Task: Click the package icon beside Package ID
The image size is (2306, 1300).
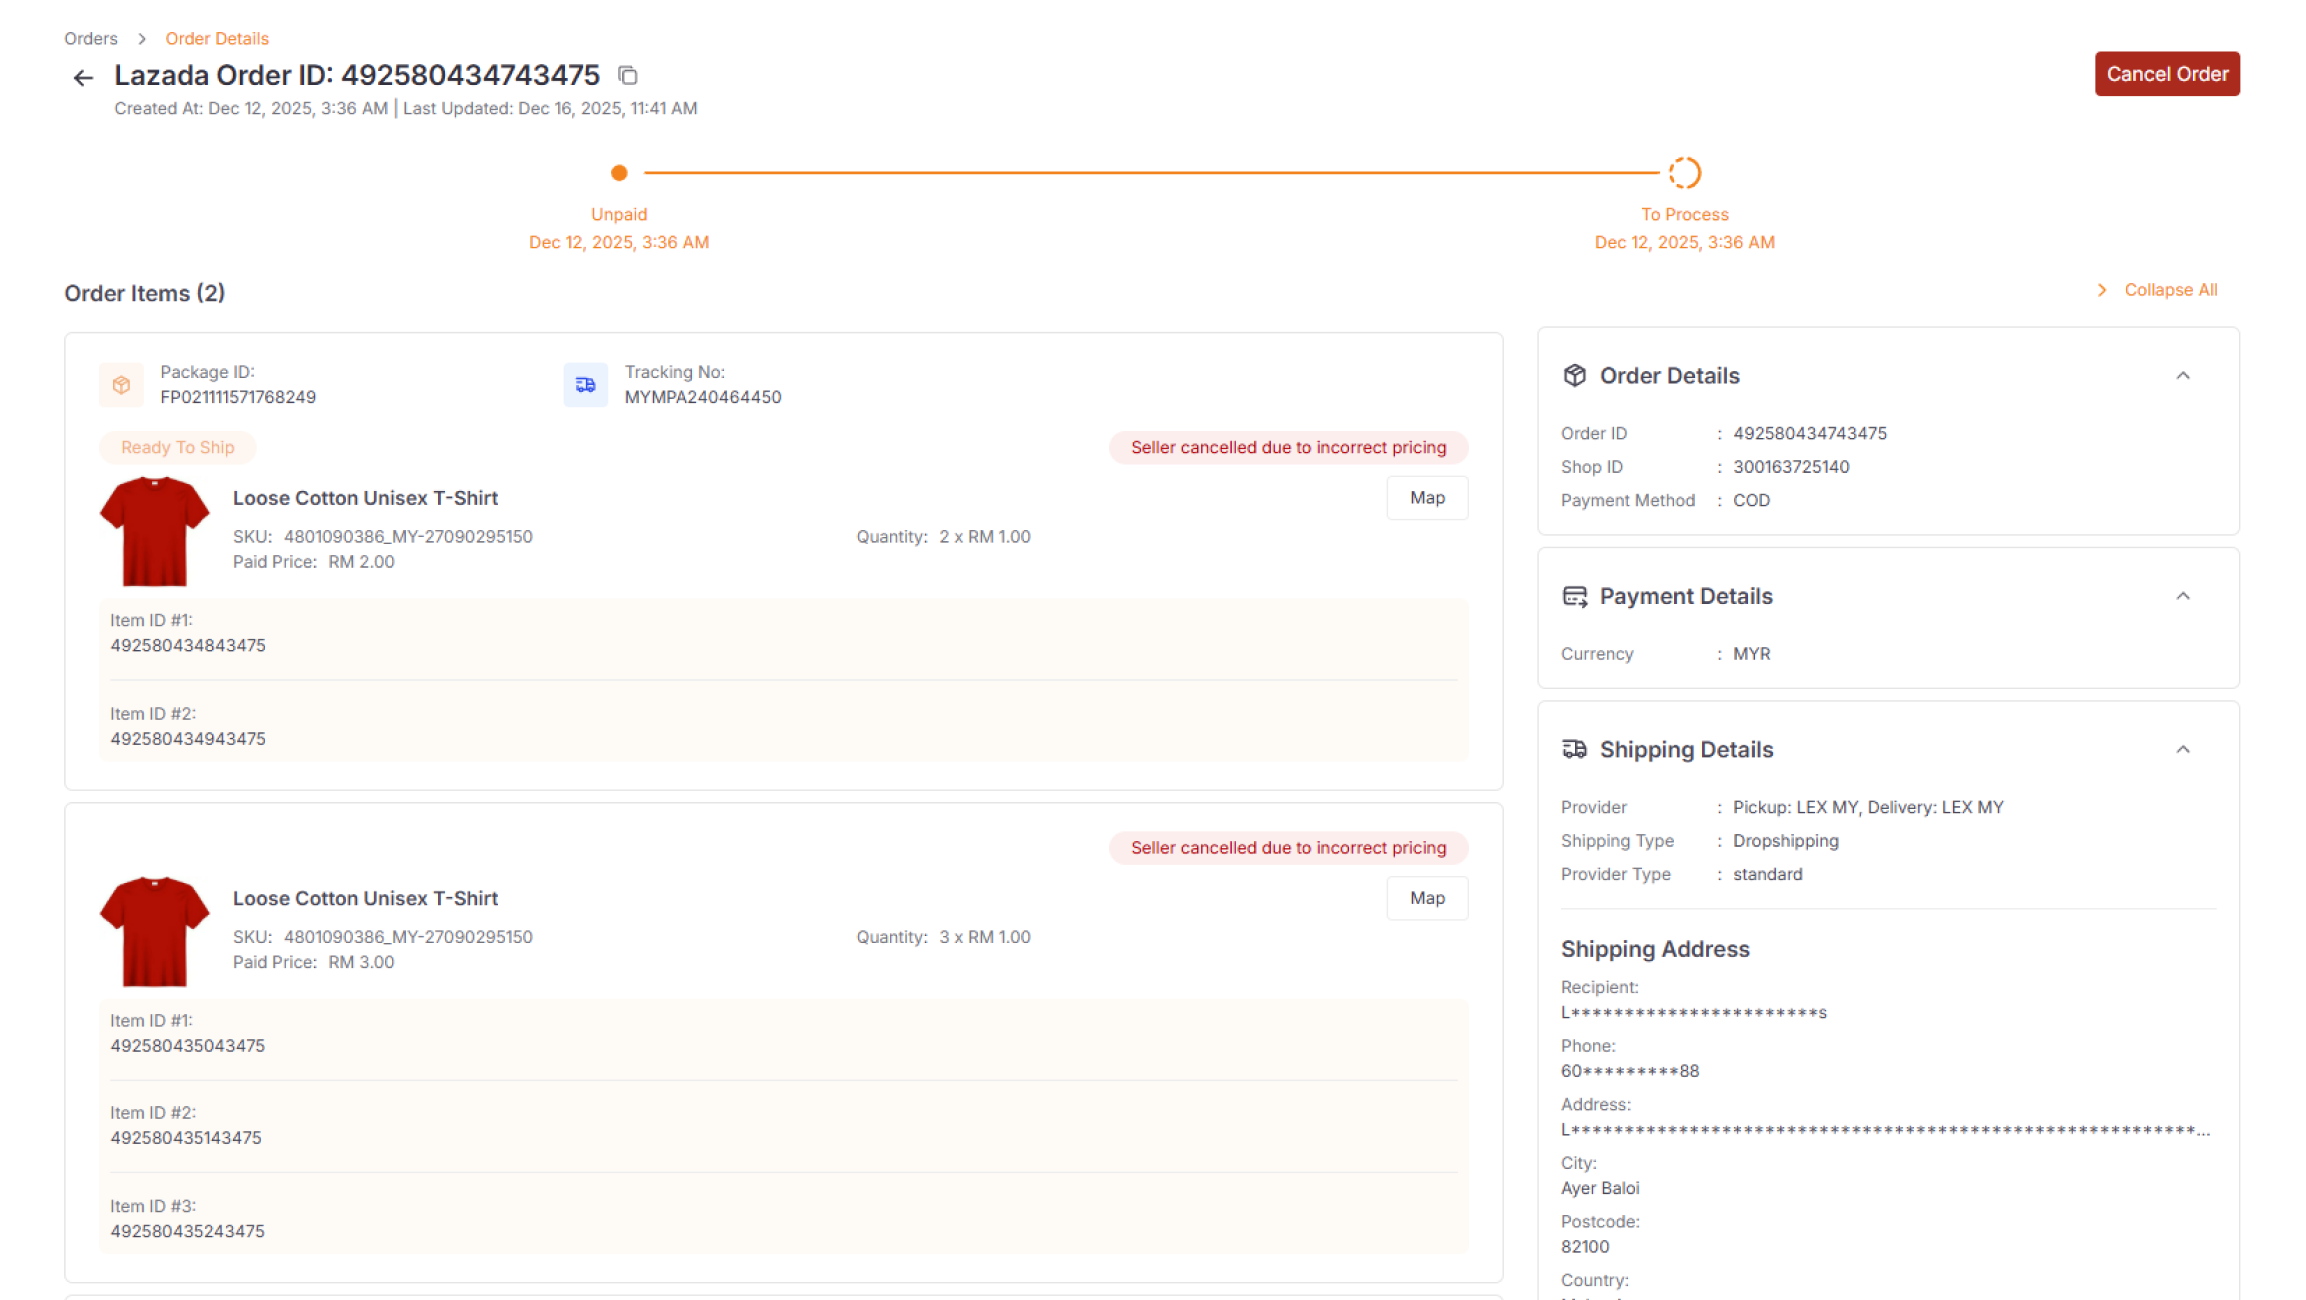Action: click(x=121, y=384)
